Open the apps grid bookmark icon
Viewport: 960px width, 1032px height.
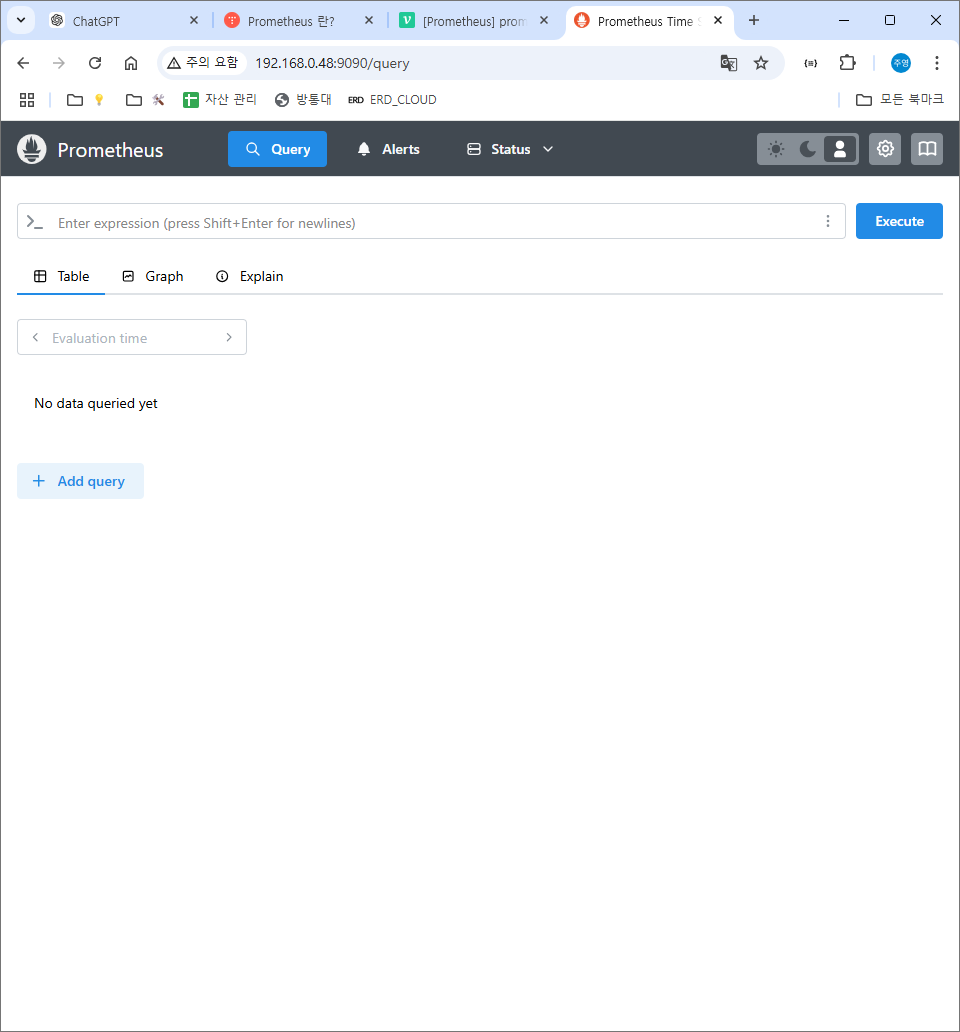pos(27,100)
